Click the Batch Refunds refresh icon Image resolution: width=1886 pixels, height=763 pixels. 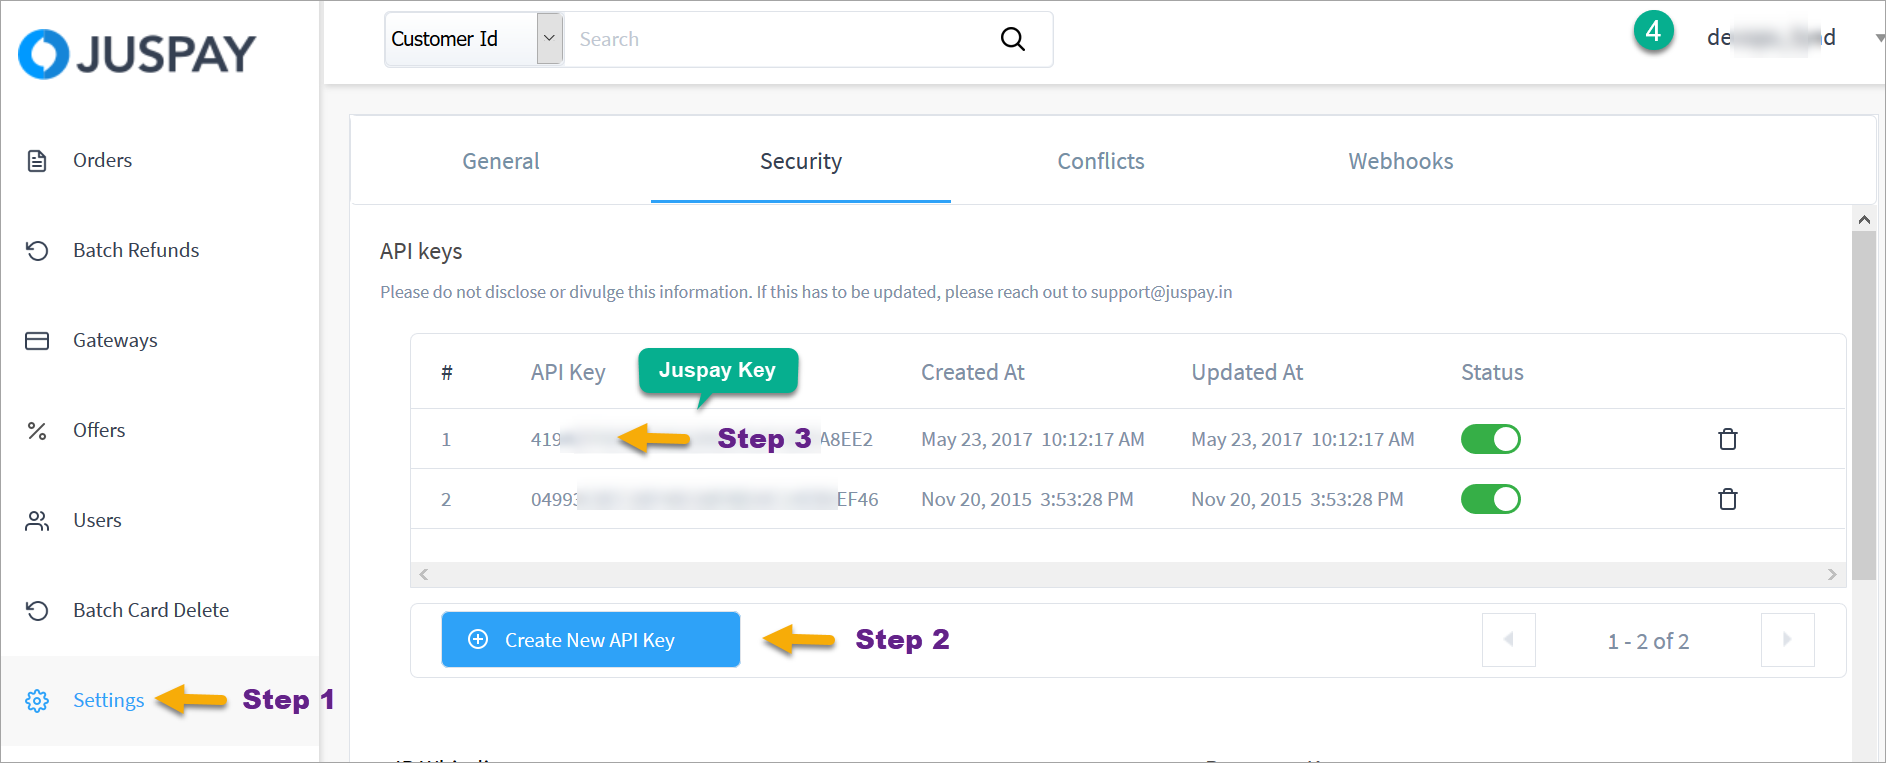(x=37, y=251)
